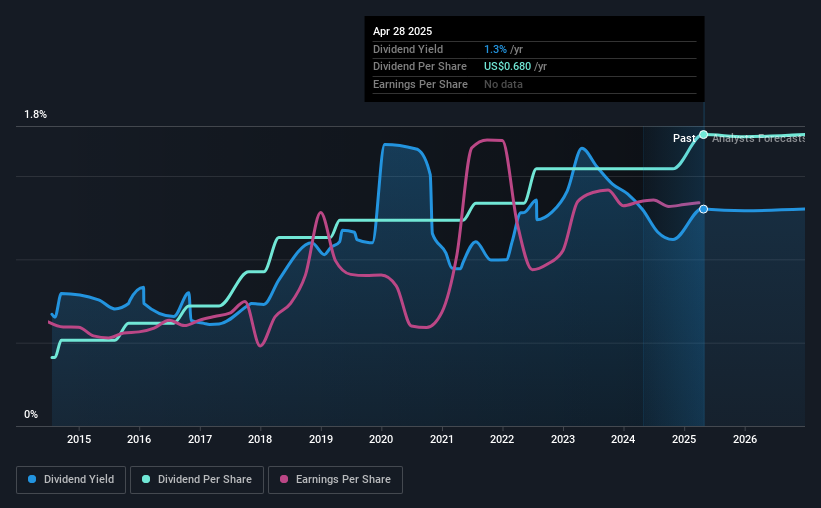Click the Apr 28 2025 tooltip date
The image size is (821, 508).
(x=403, y=31)
